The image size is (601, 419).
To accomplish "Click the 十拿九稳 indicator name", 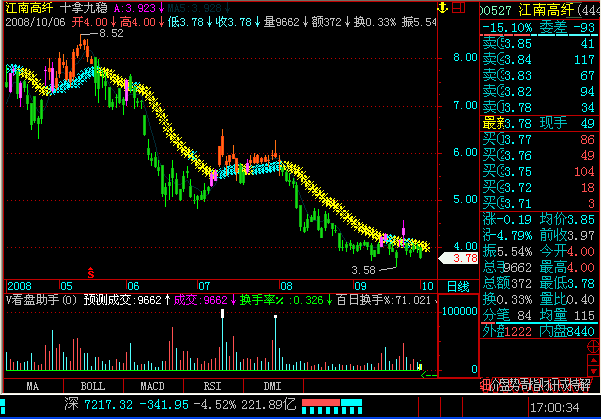I will click(84, 8).
